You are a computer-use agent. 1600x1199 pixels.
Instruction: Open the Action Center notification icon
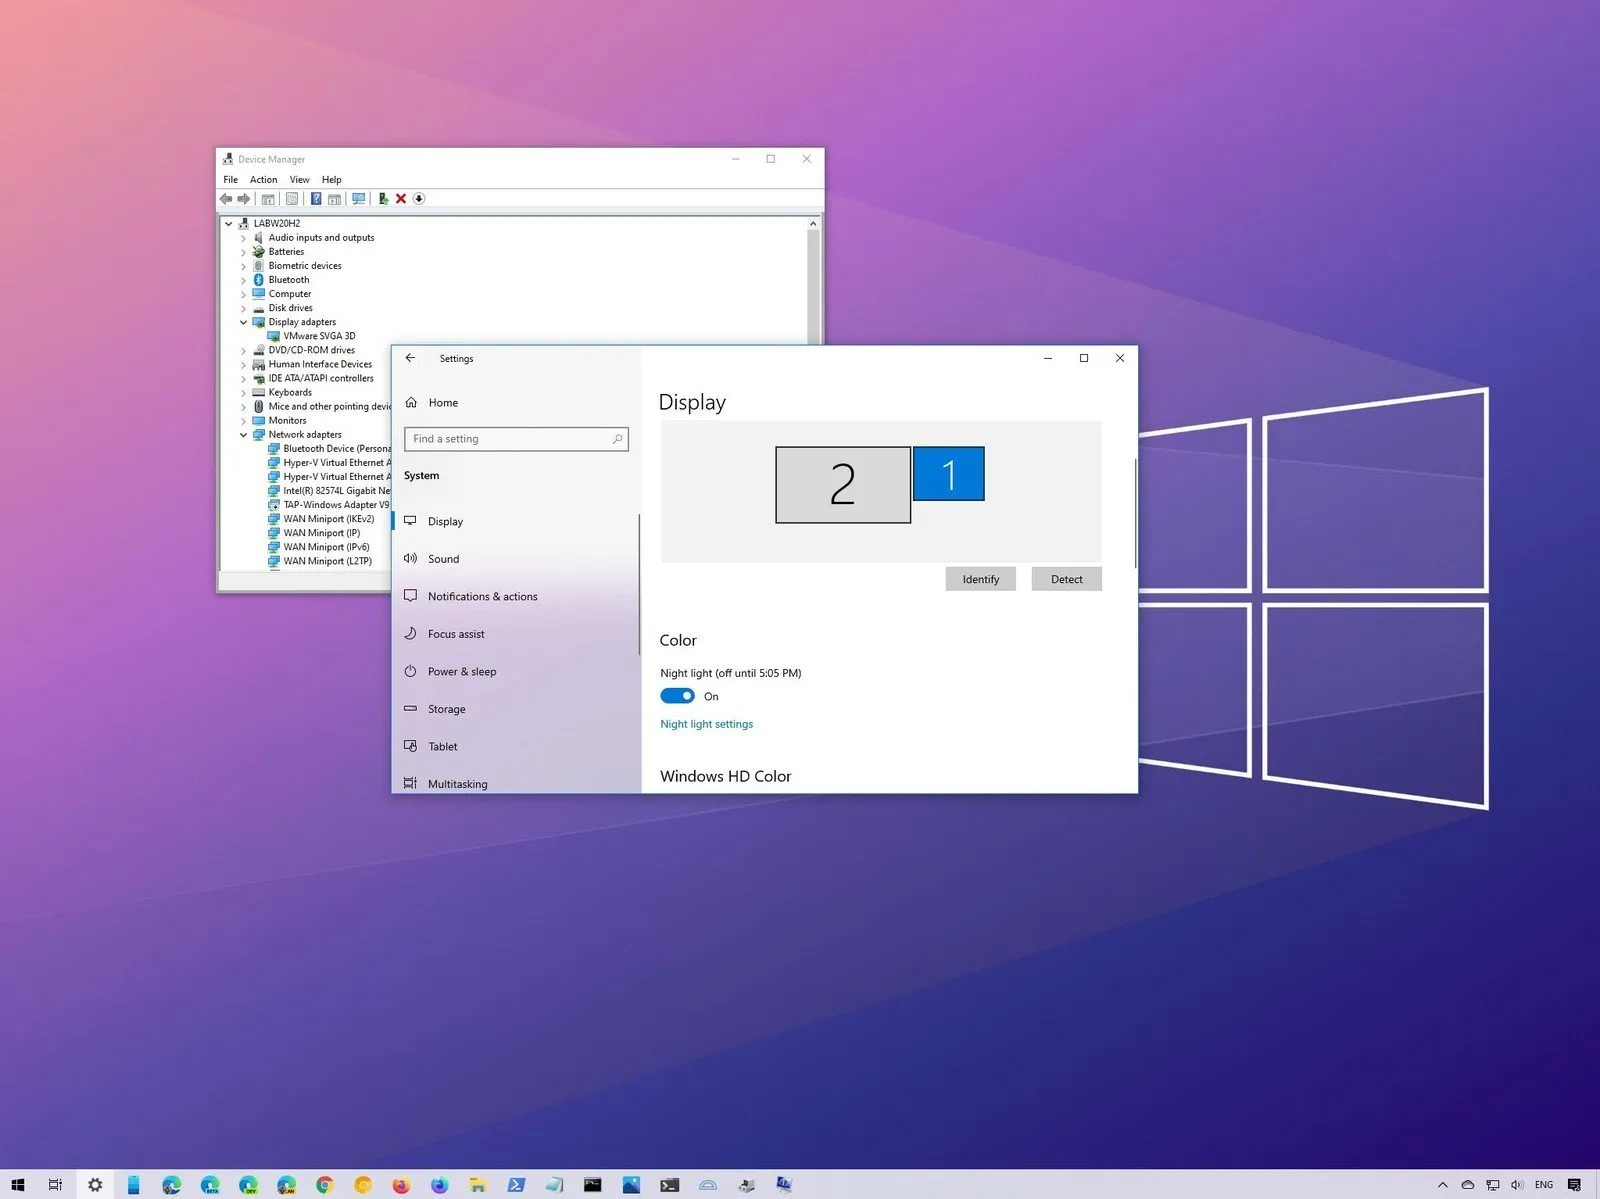coord(1575,1185)
